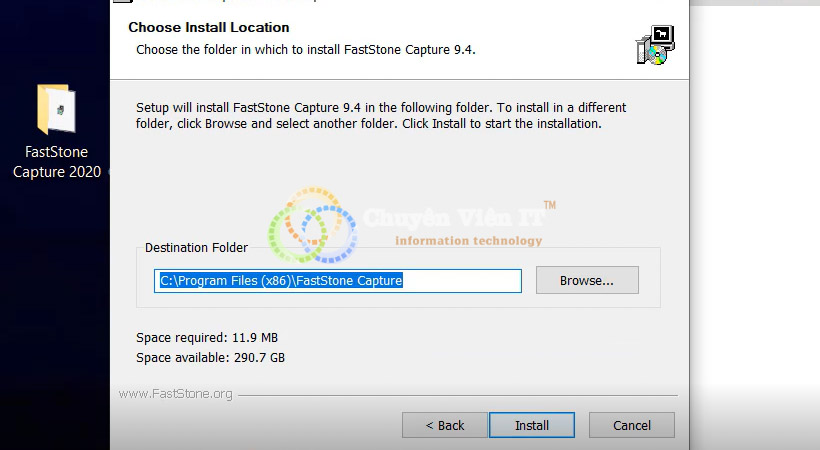The width and height of the screenshot is (820, 450).
Task: Go back with the < Back button
Action: click(444, 425)
